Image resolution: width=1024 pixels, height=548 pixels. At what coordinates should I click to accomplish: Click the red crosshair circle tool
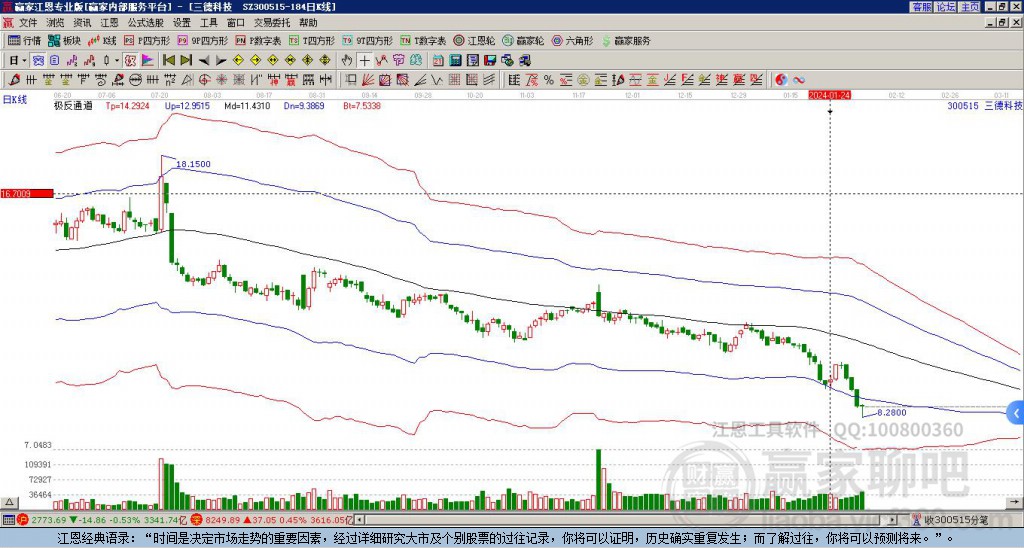point(204,80)
